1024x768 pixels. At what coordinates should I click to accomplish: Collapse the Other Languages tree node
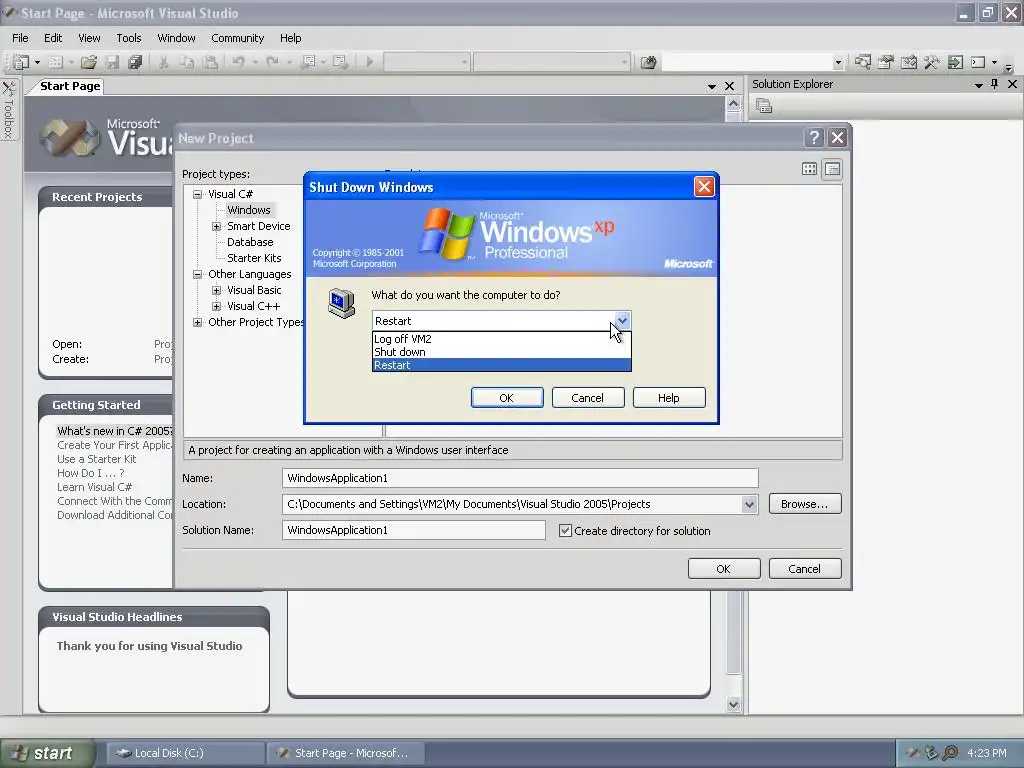tap(197, 274)
